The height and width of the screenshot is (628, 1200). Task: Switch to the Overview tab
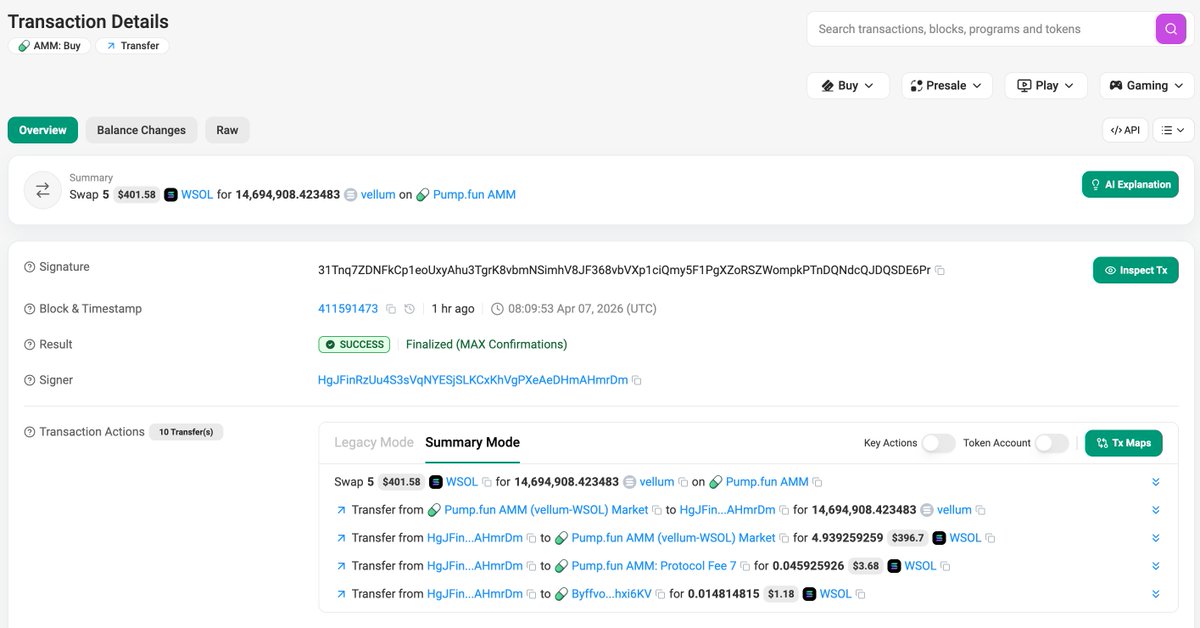42,130
